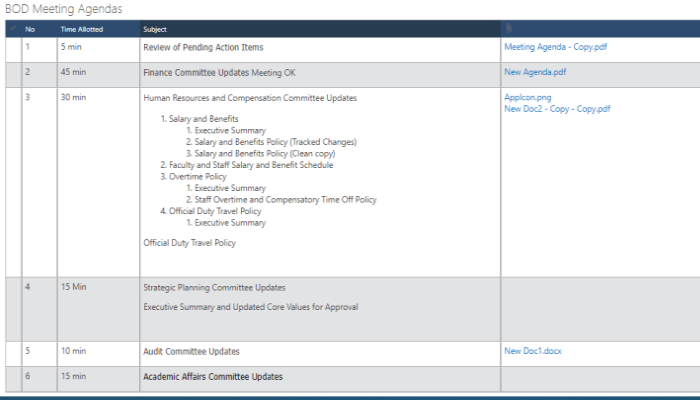Image resolution: width=700 pixels, height=400 pixels.
Task: Open the Subject column header menu
Action: tap(155, 28)
